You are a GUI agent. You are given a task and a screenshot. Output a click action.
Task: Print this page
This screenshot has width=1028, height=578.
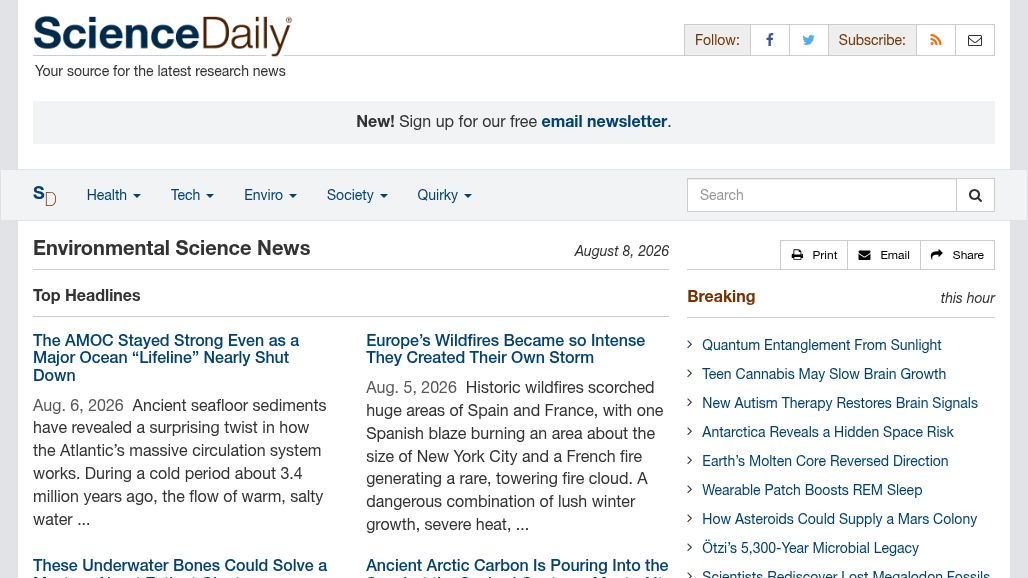[x=814, y=255]
